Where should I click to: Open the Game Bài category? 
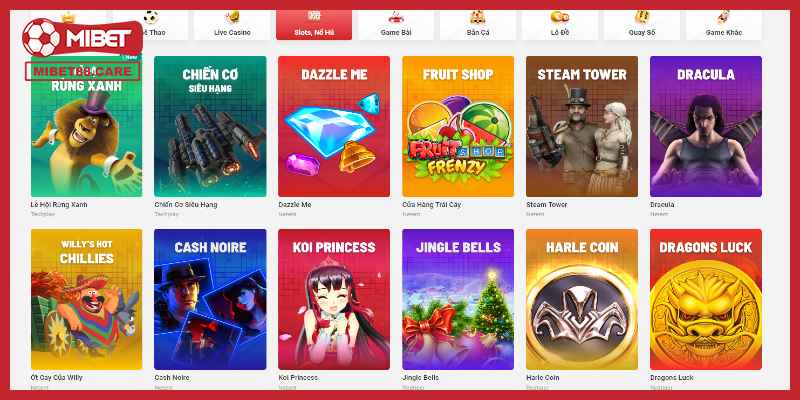[396, 25]
